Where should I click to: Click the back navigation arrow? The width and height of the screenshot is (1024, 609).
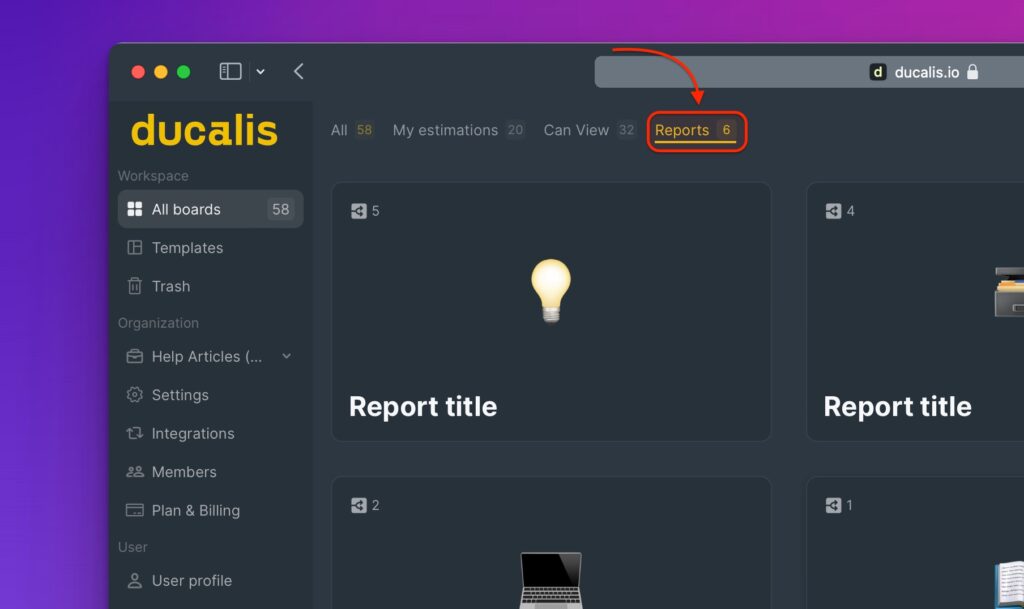297,71
